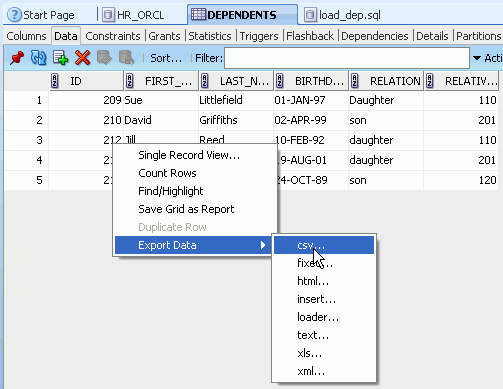Click sort icon in LAST_N column header
This screenshot has width=503, height=389.
(x=205, y=81)
